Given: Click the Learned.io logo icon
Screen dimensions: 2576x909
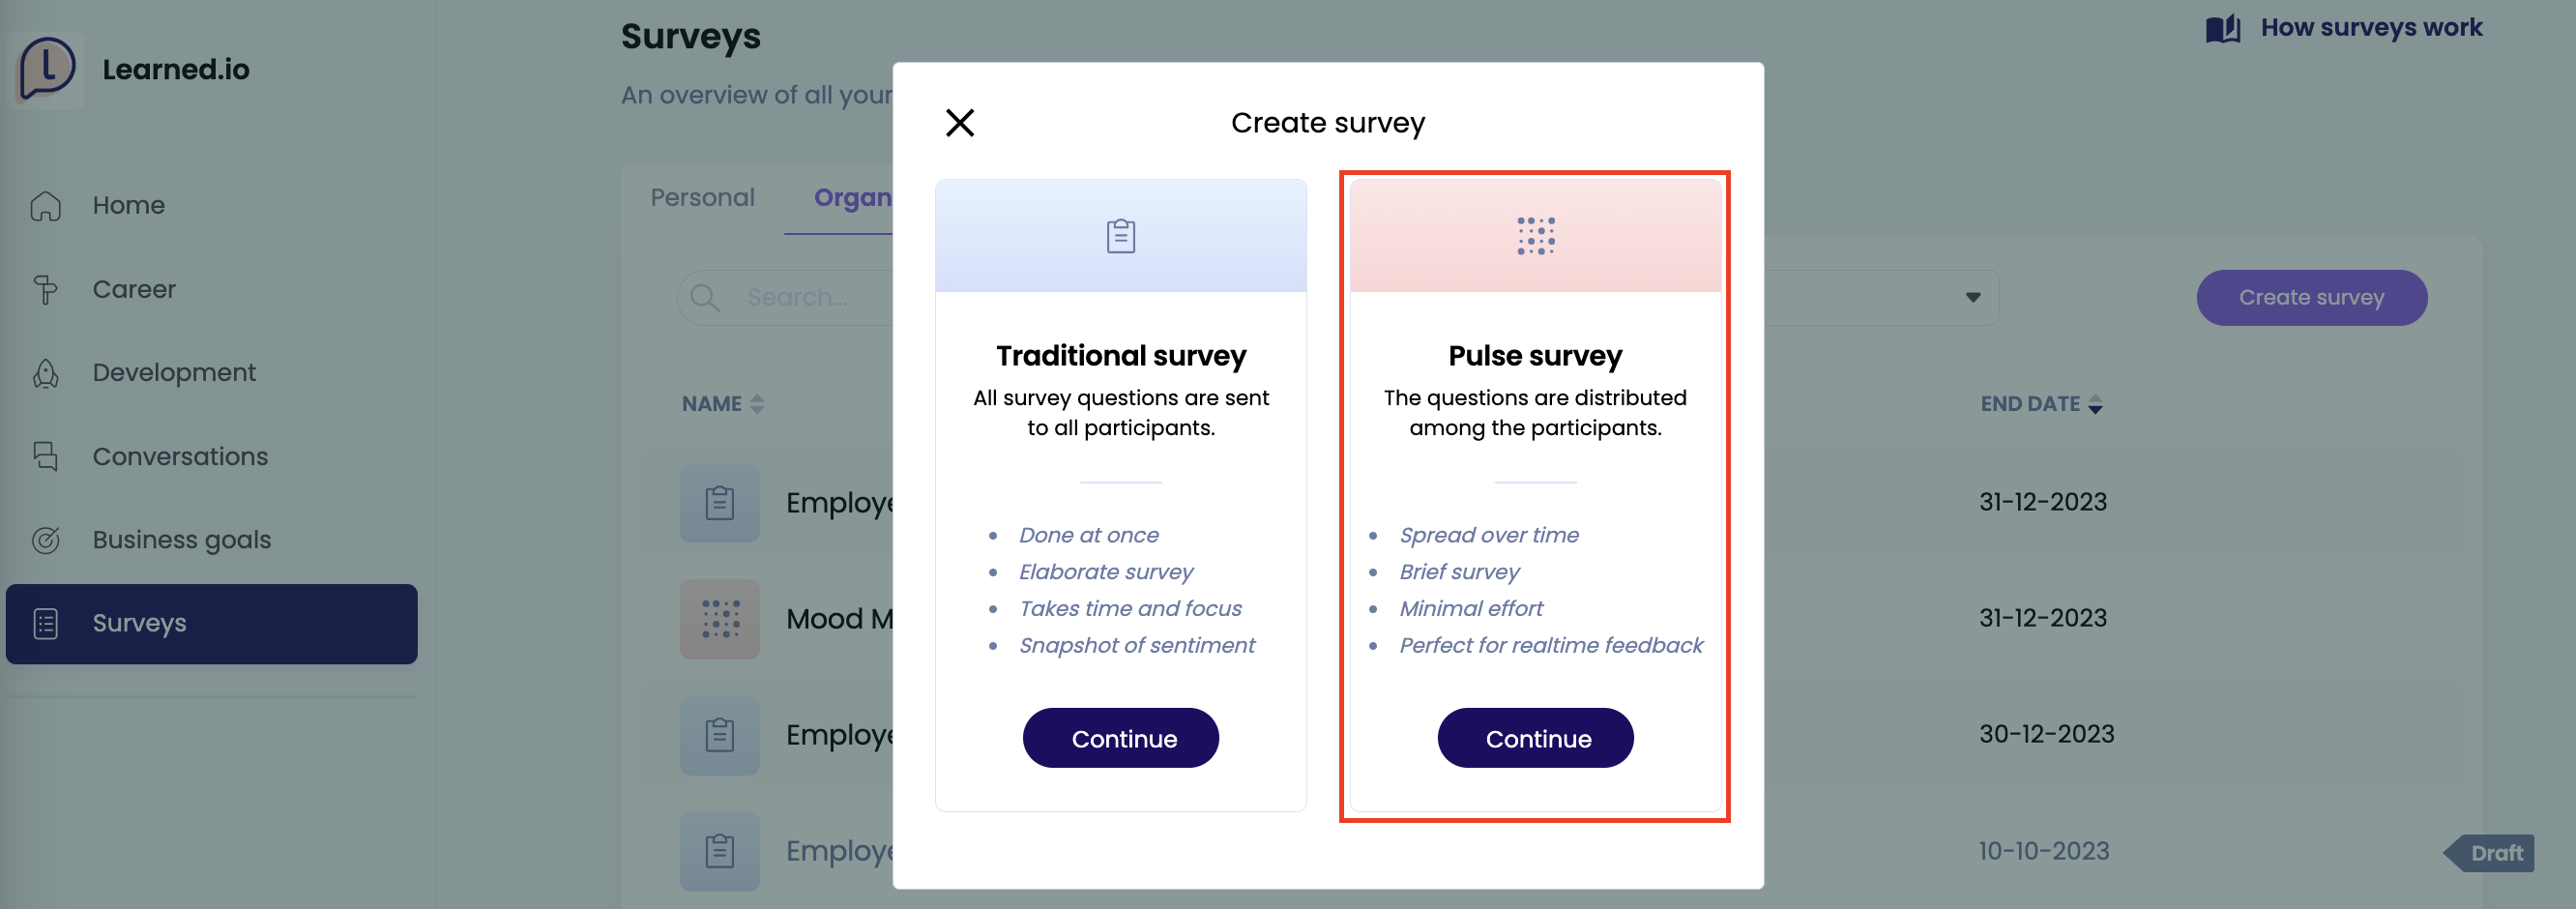Looking at the screenshot, I should (46, 69).
